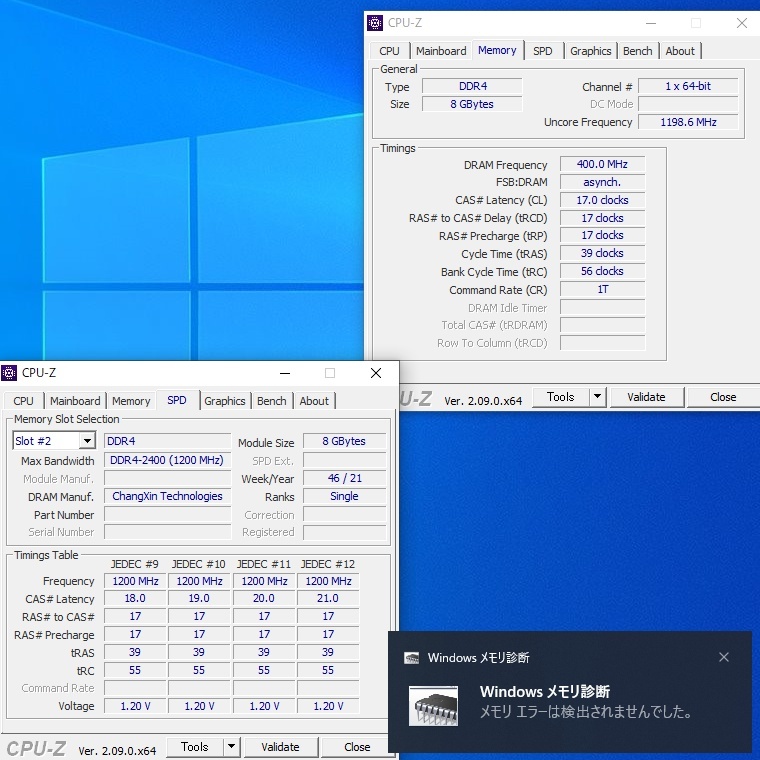Expand the Tools dropdown arrow in Memory window
This screenshot has width=760, height=760.
coord(597,397)
